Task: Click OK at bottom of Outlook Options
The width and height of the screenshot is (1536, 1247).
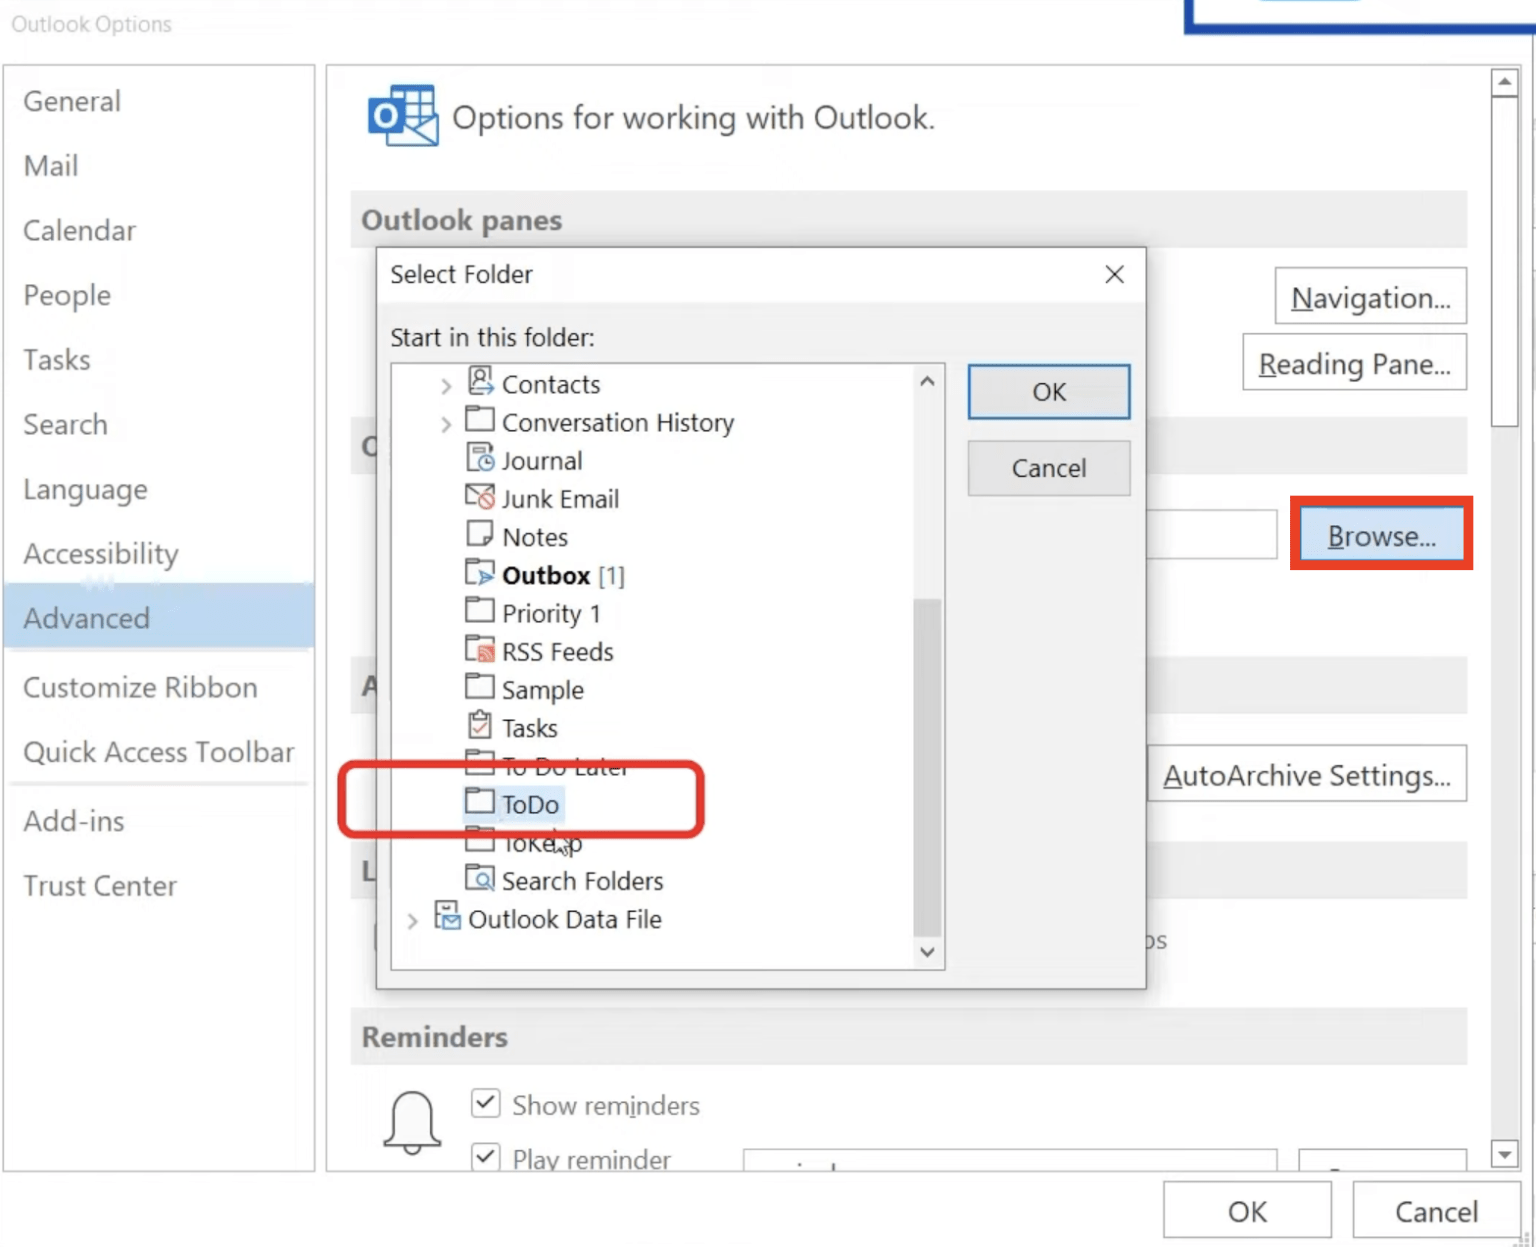Action: click(x=1247, y=1211)
